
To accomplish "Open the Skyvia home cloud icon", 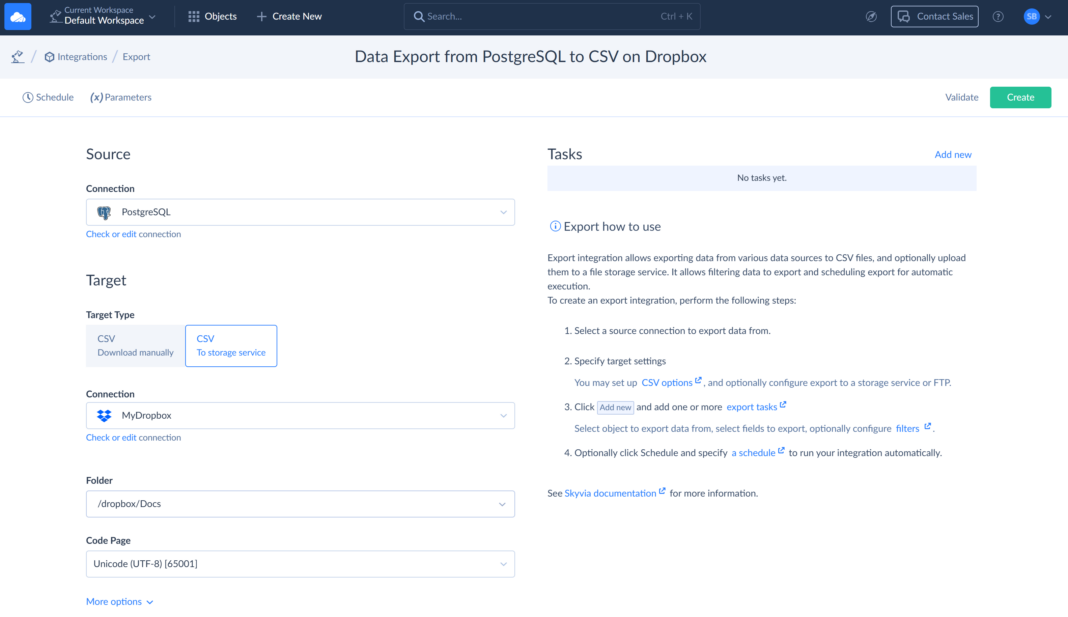I will (16, 16).
